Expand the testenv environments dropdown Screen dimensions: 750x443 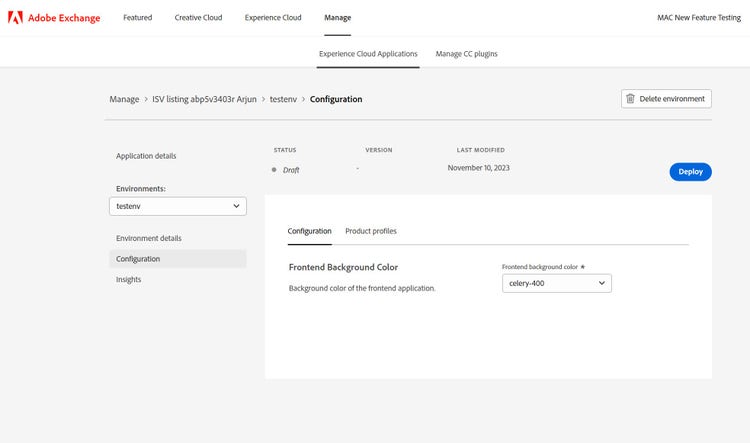point(178,206)
